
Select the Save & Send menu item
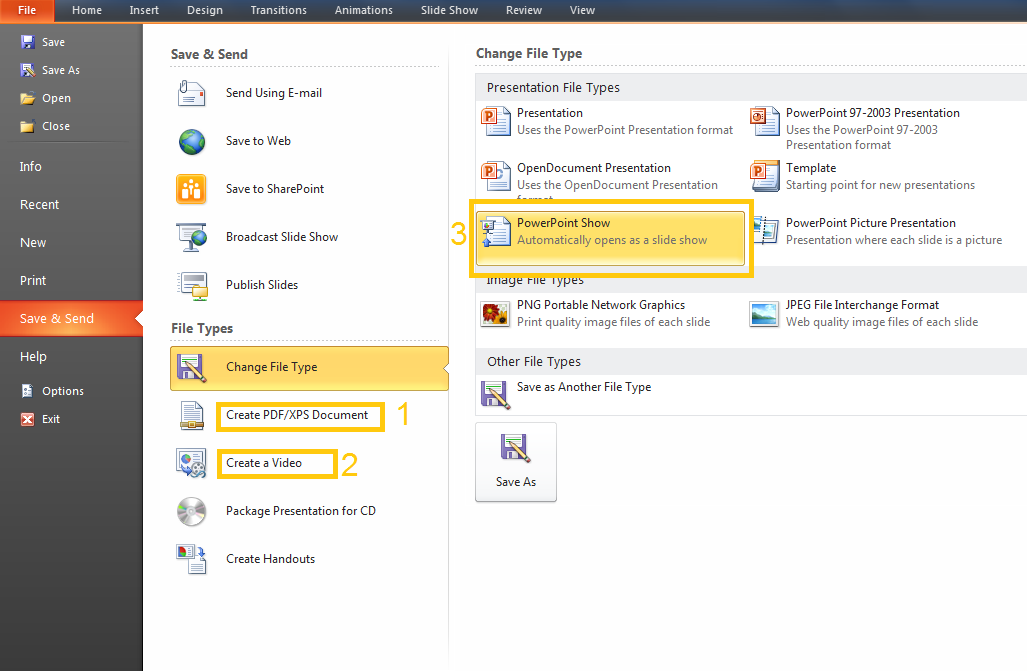(71, 319)
